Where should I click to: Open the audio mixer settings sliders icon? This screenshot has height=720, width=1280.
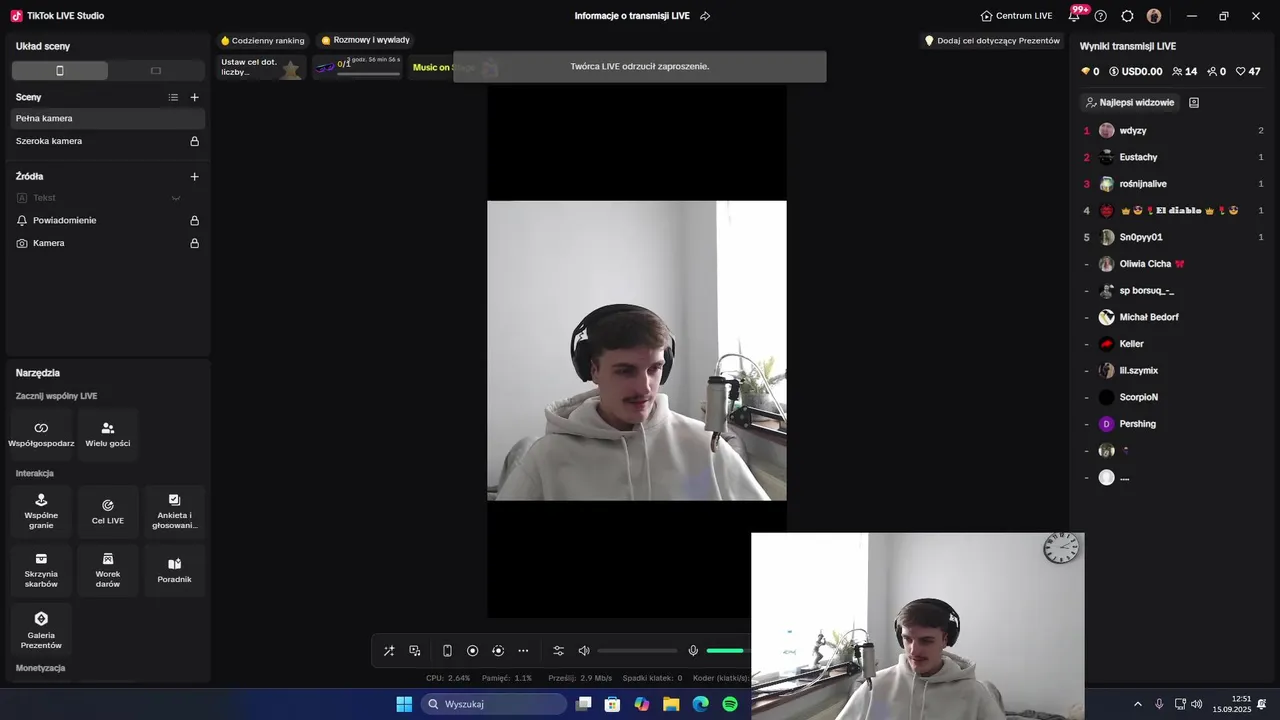pos(559,651)
